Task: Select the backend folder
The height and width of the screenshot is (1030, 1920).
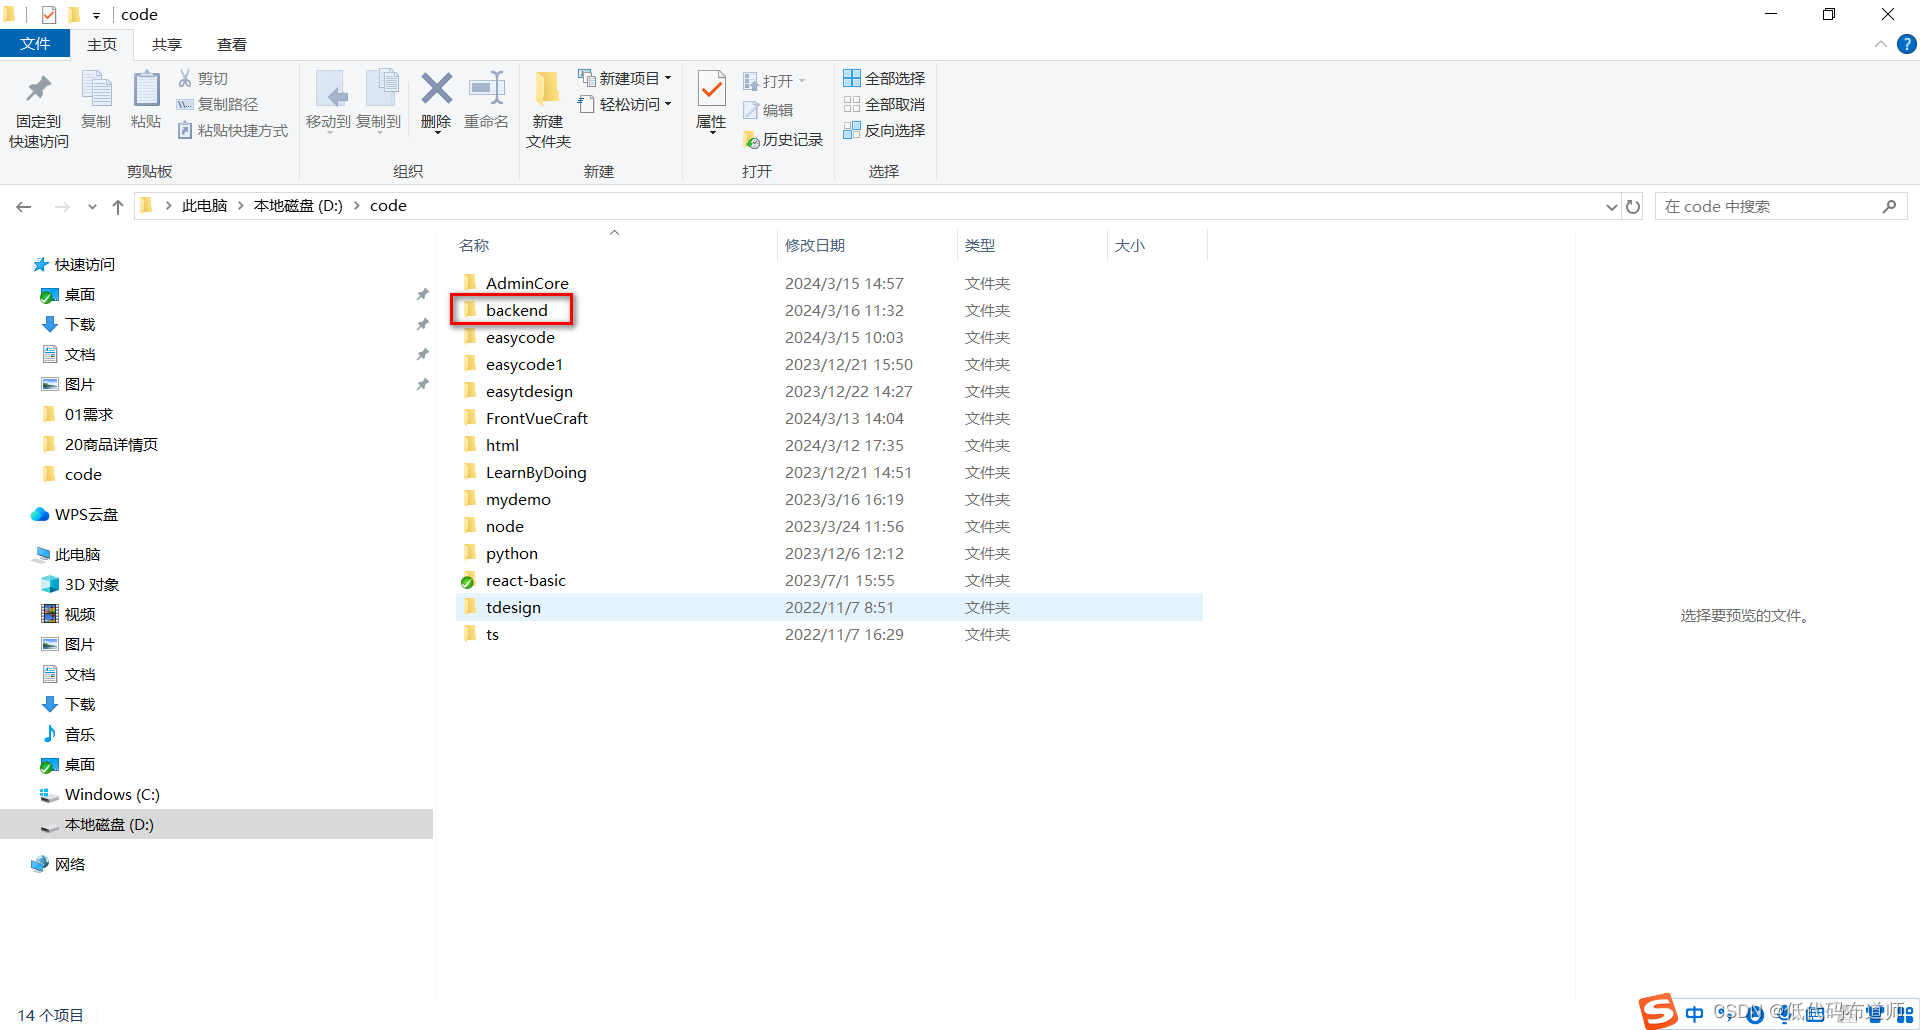Action: tap(517, 310)
